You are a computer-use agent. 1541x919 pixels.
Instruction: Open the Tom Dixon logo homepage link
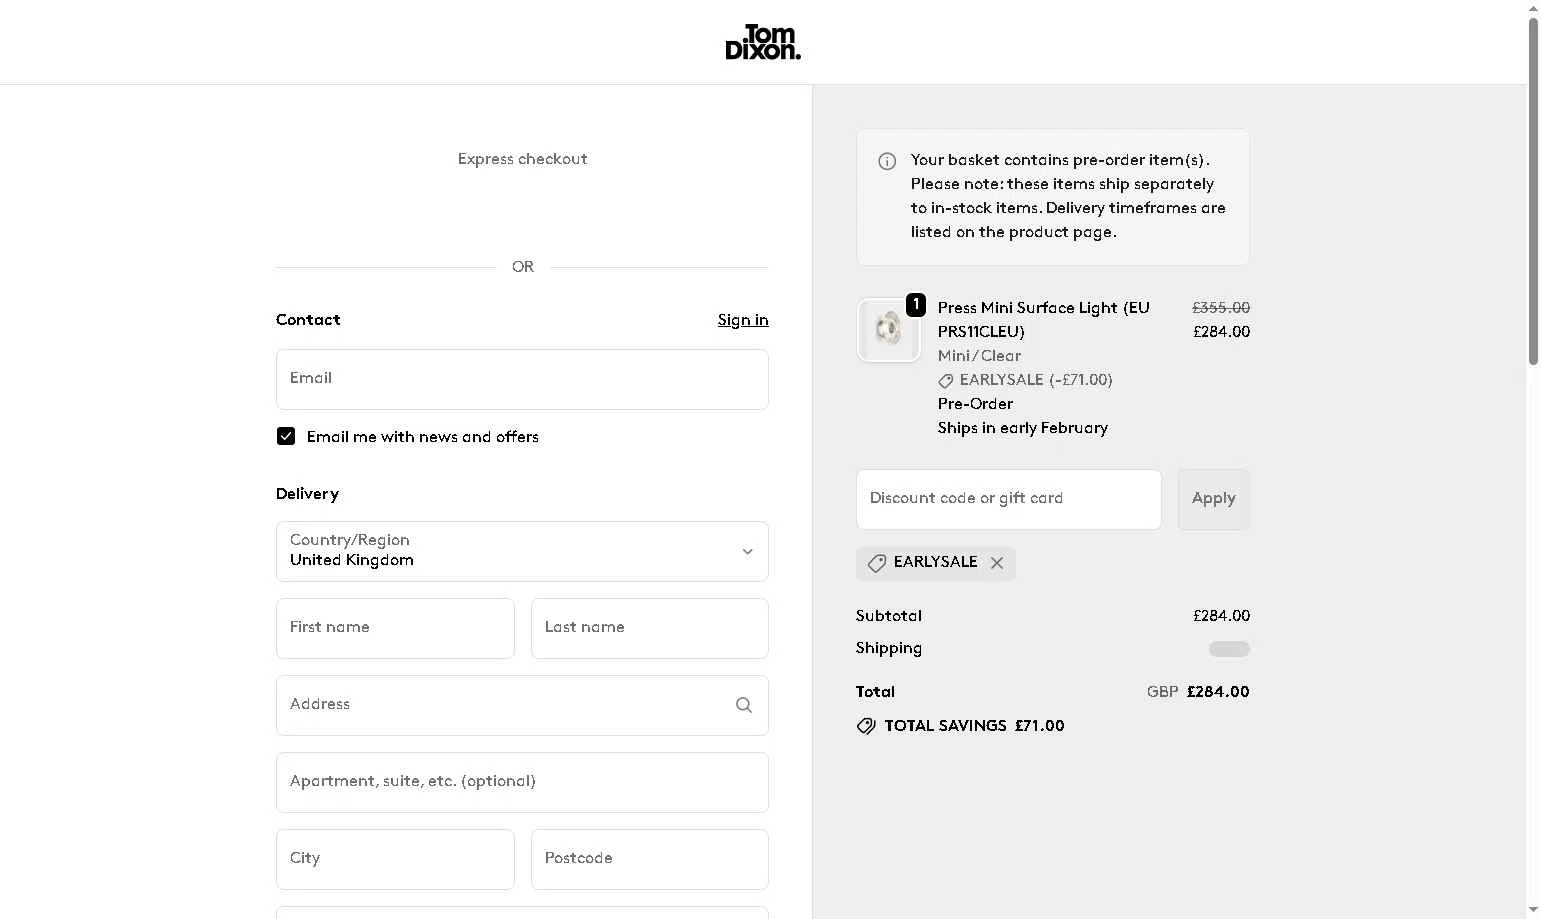pyautogui.click(x=763, y=42)
